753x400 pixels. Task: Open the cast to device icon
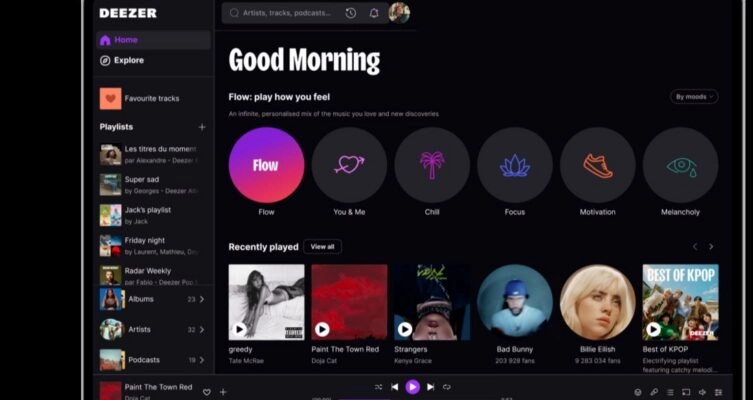coord(686,392)
